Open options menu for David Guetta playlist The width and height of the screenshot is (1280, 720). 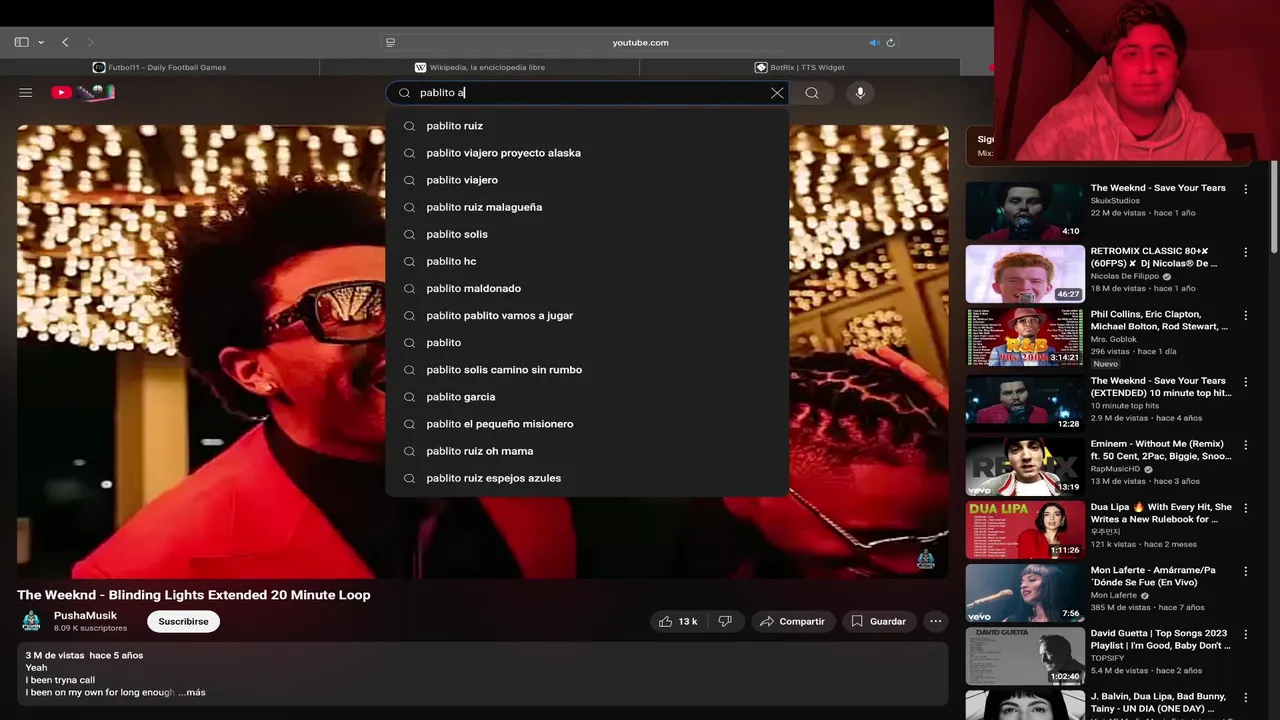click(x=1246, y=635)
